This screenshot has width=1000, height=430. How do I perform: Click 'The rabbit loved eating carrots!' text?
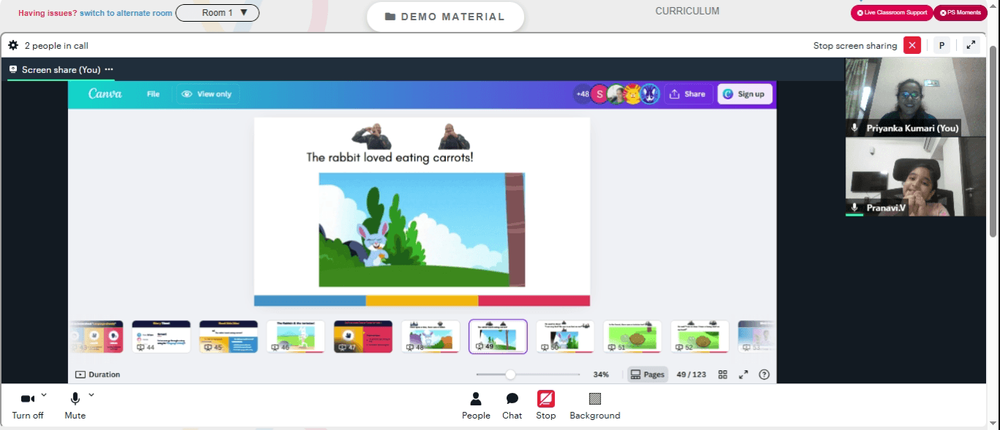pyautogui.click(x=390, y=157)
